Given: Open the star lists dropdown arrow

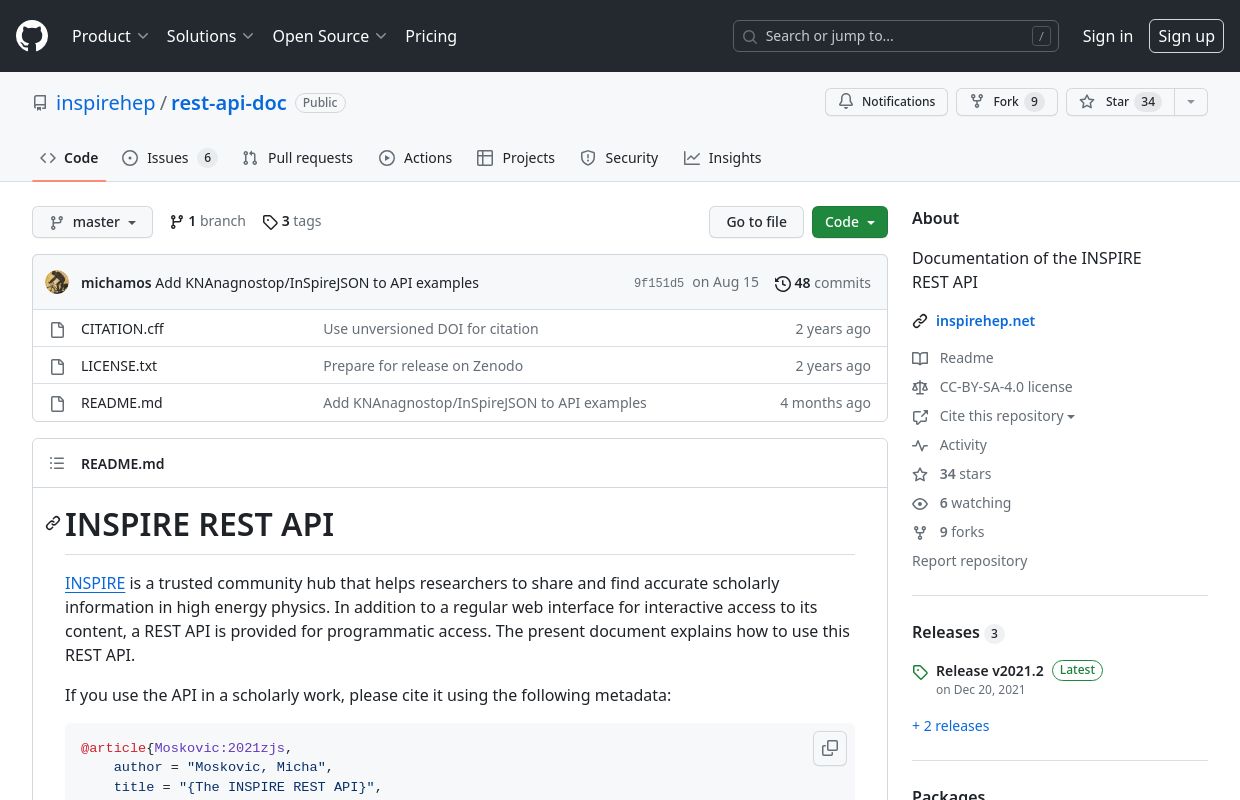Looking at the screenshot, I should coord(1190,102).
